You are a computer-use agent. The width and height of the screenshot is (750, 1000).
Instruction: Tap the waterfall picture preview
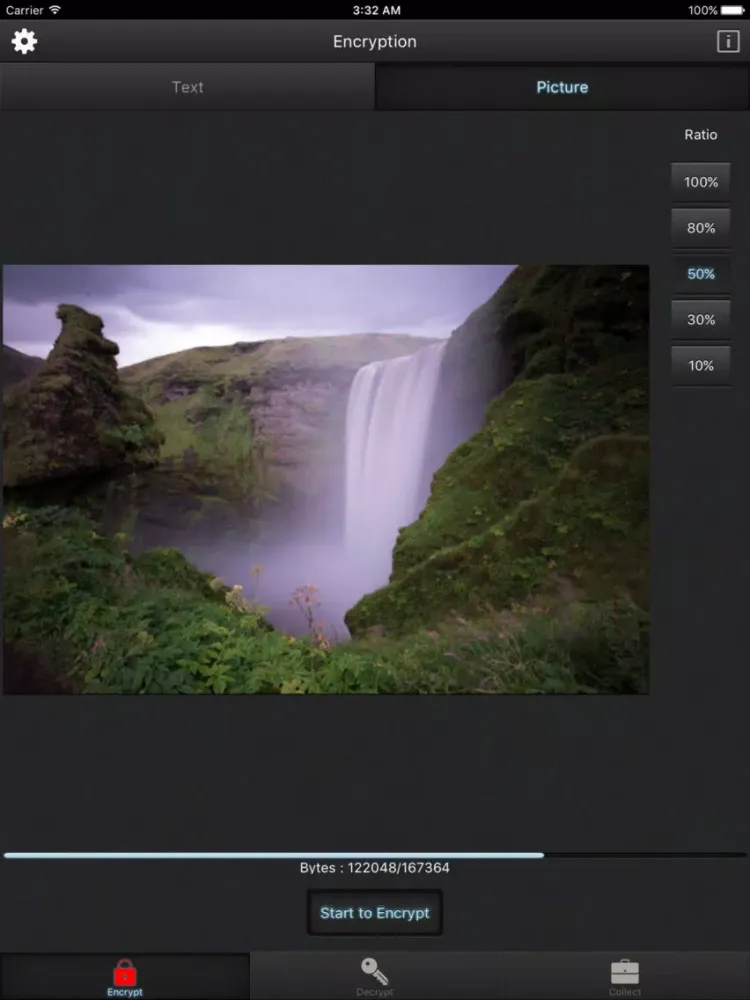[x=326, y=480]
